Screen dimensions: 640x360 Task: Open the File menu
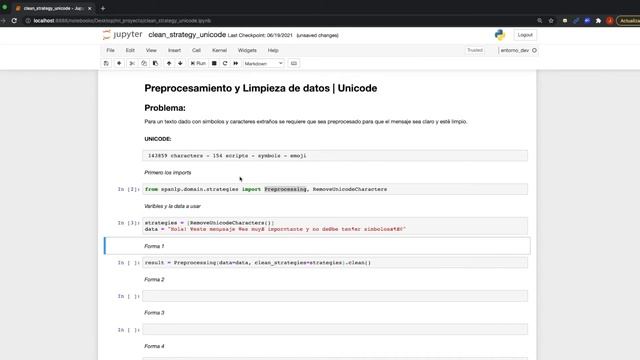click(110, 50)
